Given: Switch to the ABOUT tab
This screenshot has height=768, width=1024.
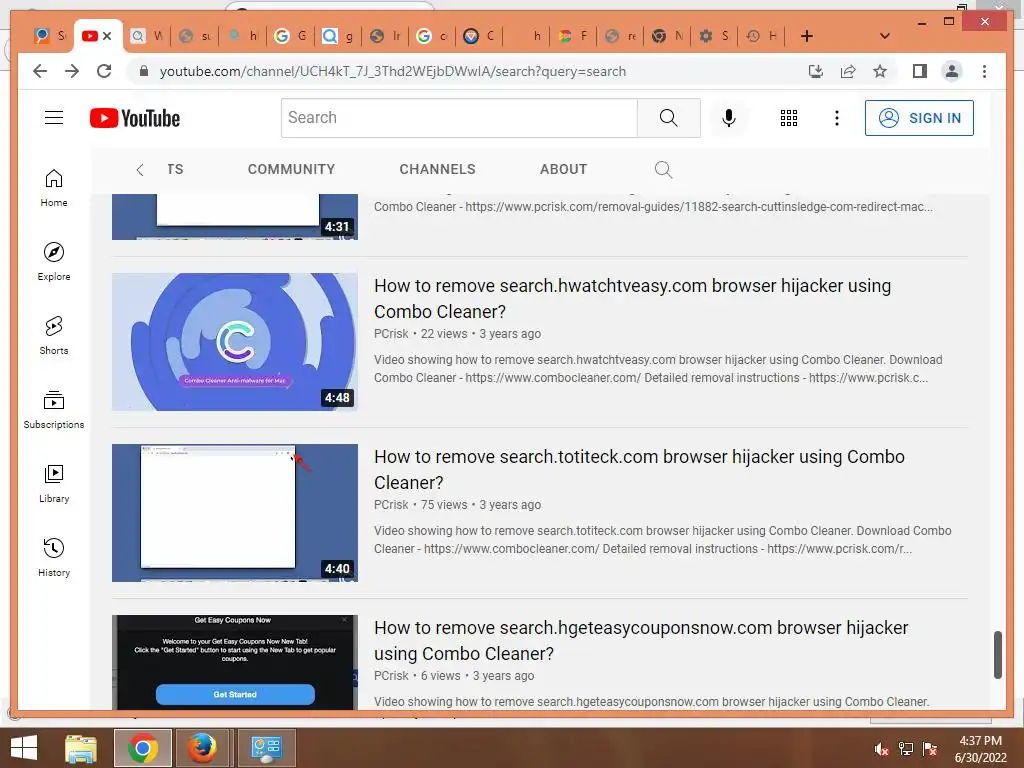Looking at the screenshot, I should click(563, 169).
